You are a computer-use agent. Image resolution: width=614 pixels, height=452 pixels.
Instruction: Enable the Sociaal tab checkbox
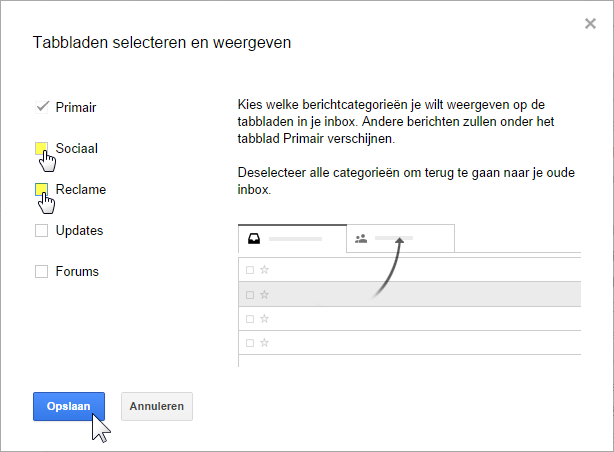pos(42,148)
